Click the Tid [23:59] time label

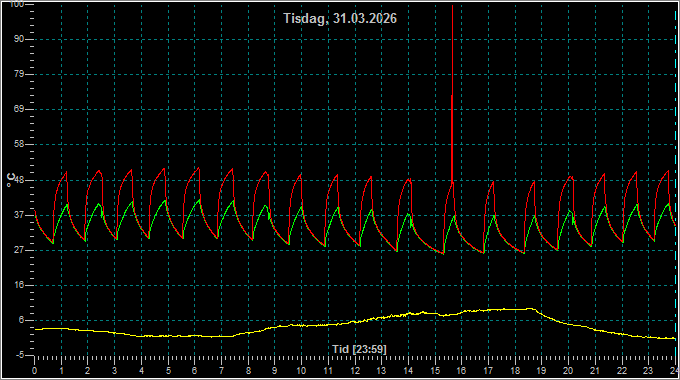[359, 349]
